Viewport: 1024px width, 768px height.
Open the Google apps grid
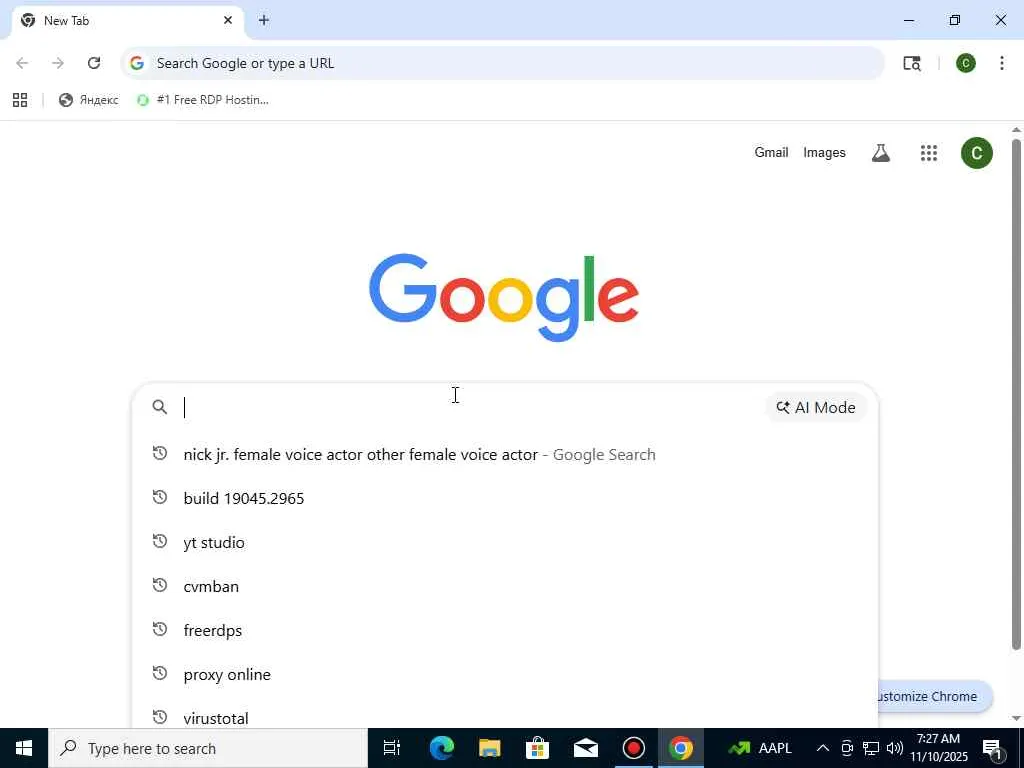click(x=929, y=153)
